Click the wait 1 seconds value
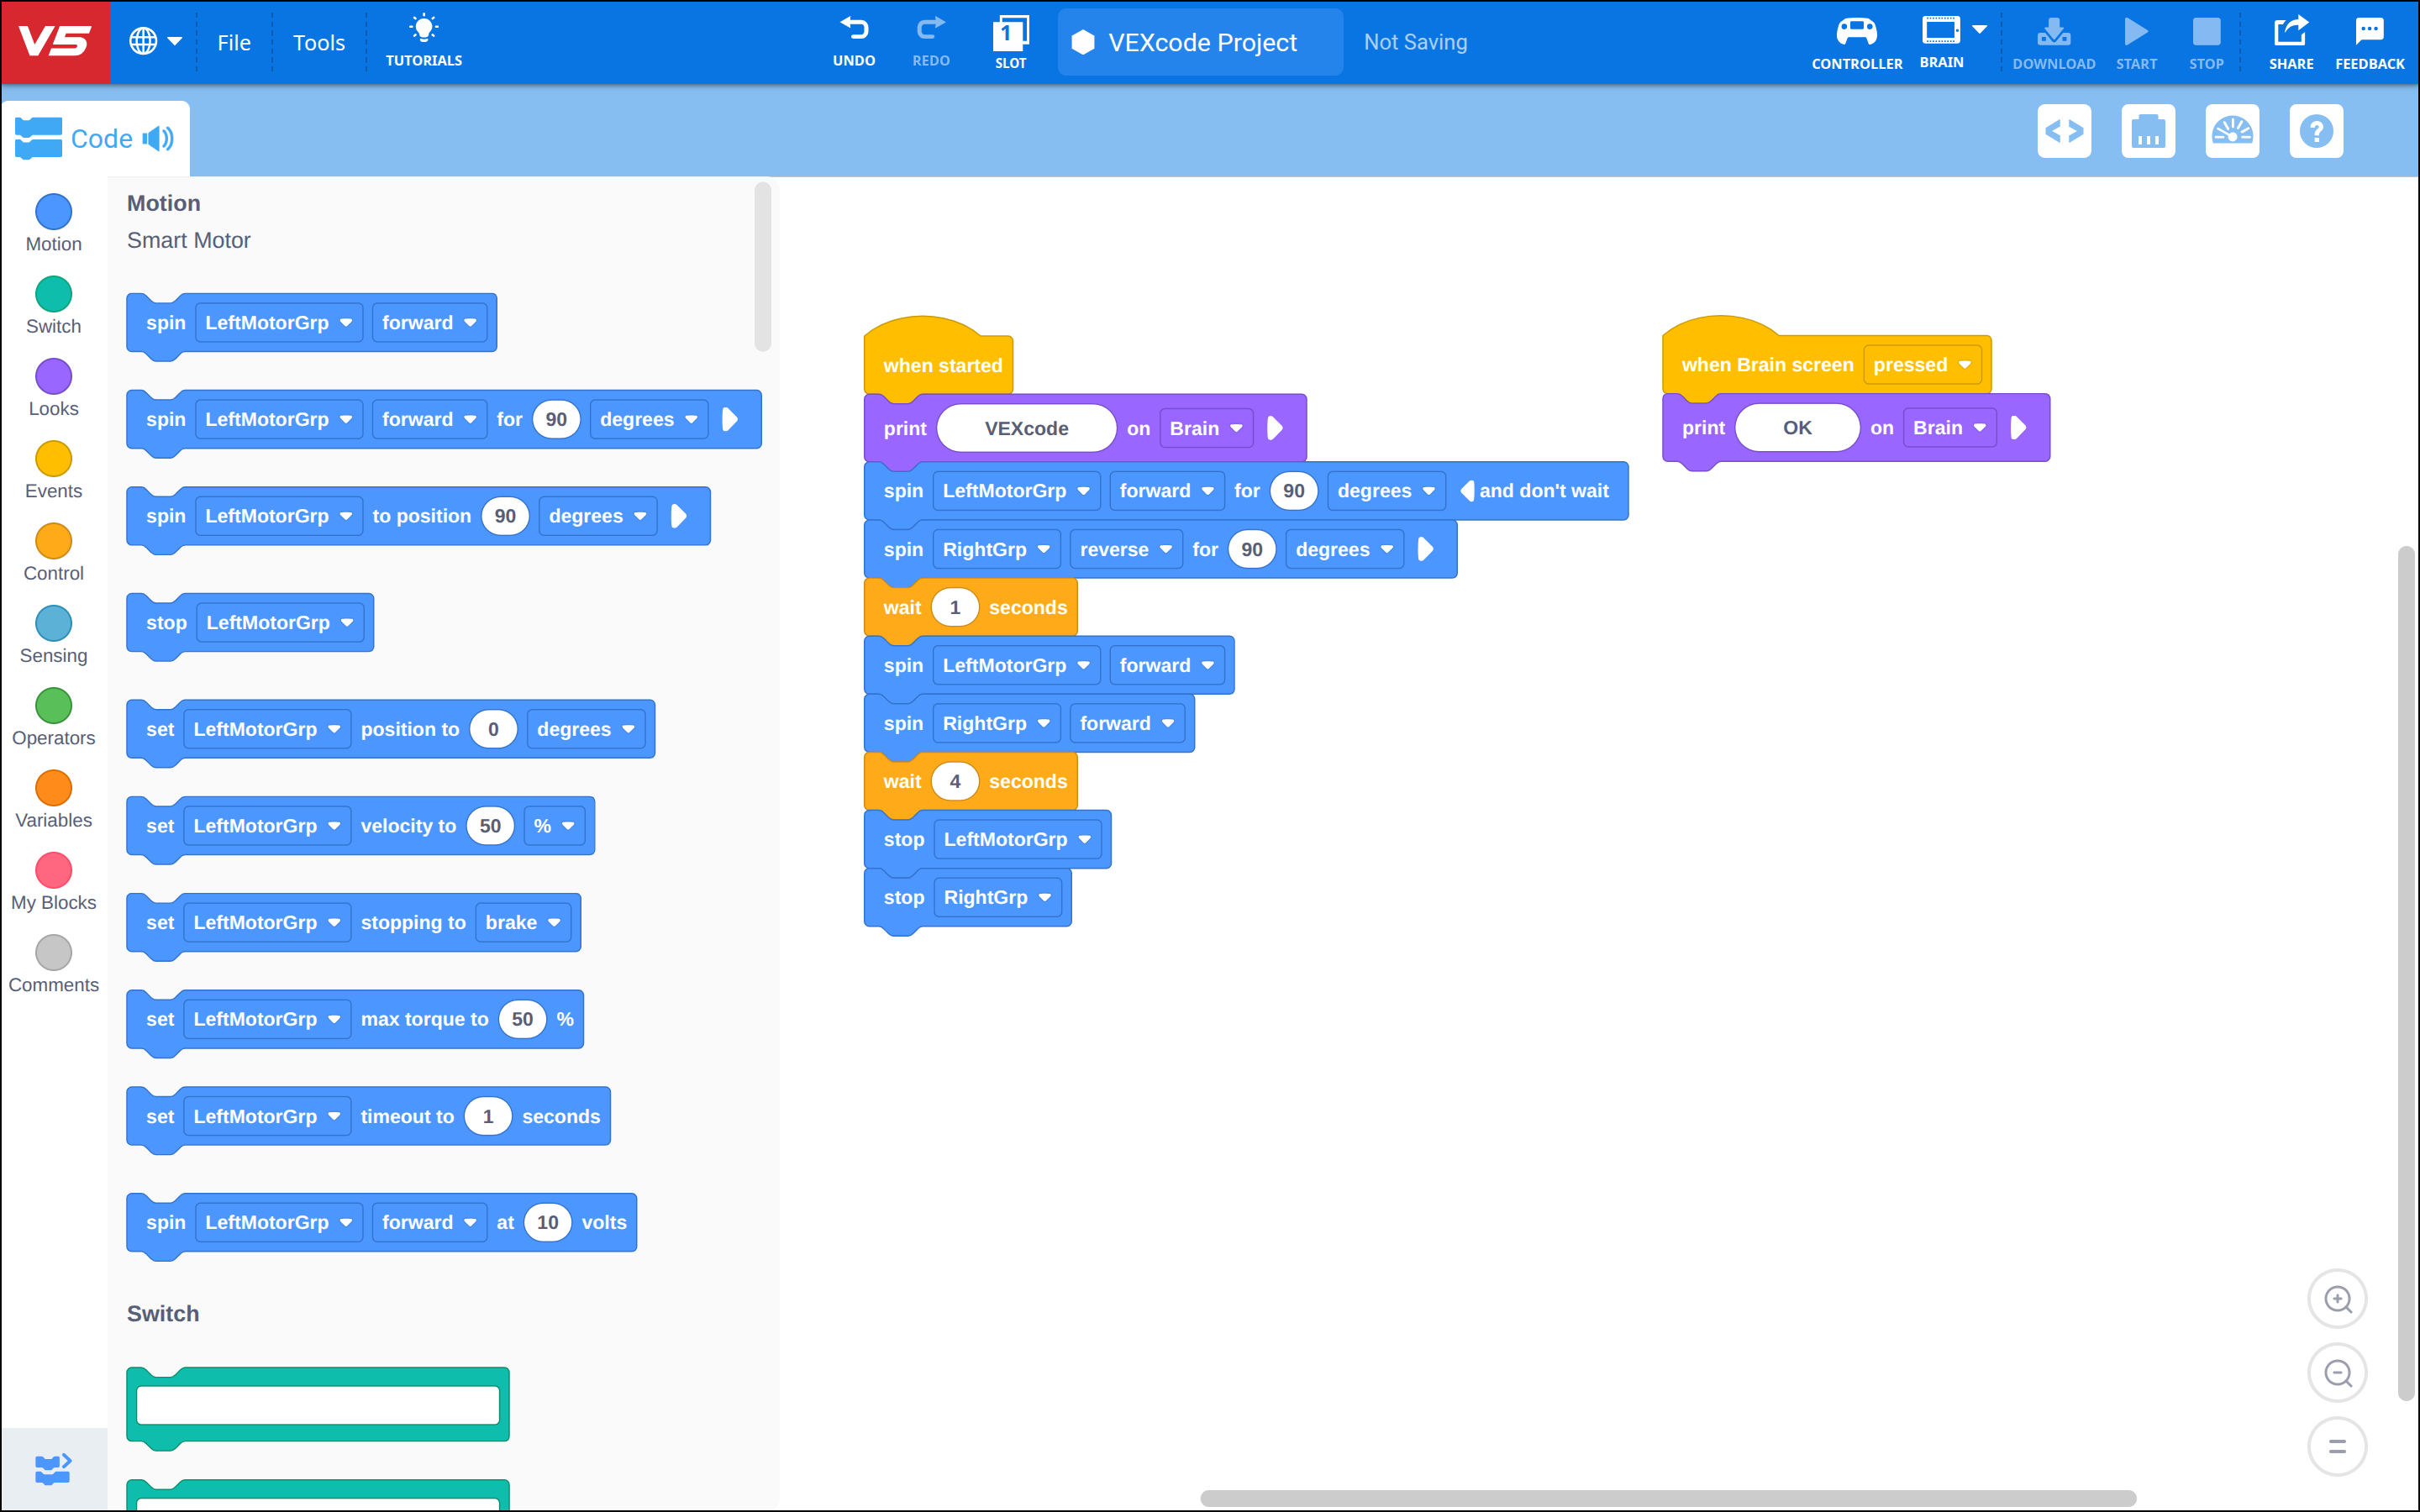The image size is (2420, 1512). click(955, 607)
